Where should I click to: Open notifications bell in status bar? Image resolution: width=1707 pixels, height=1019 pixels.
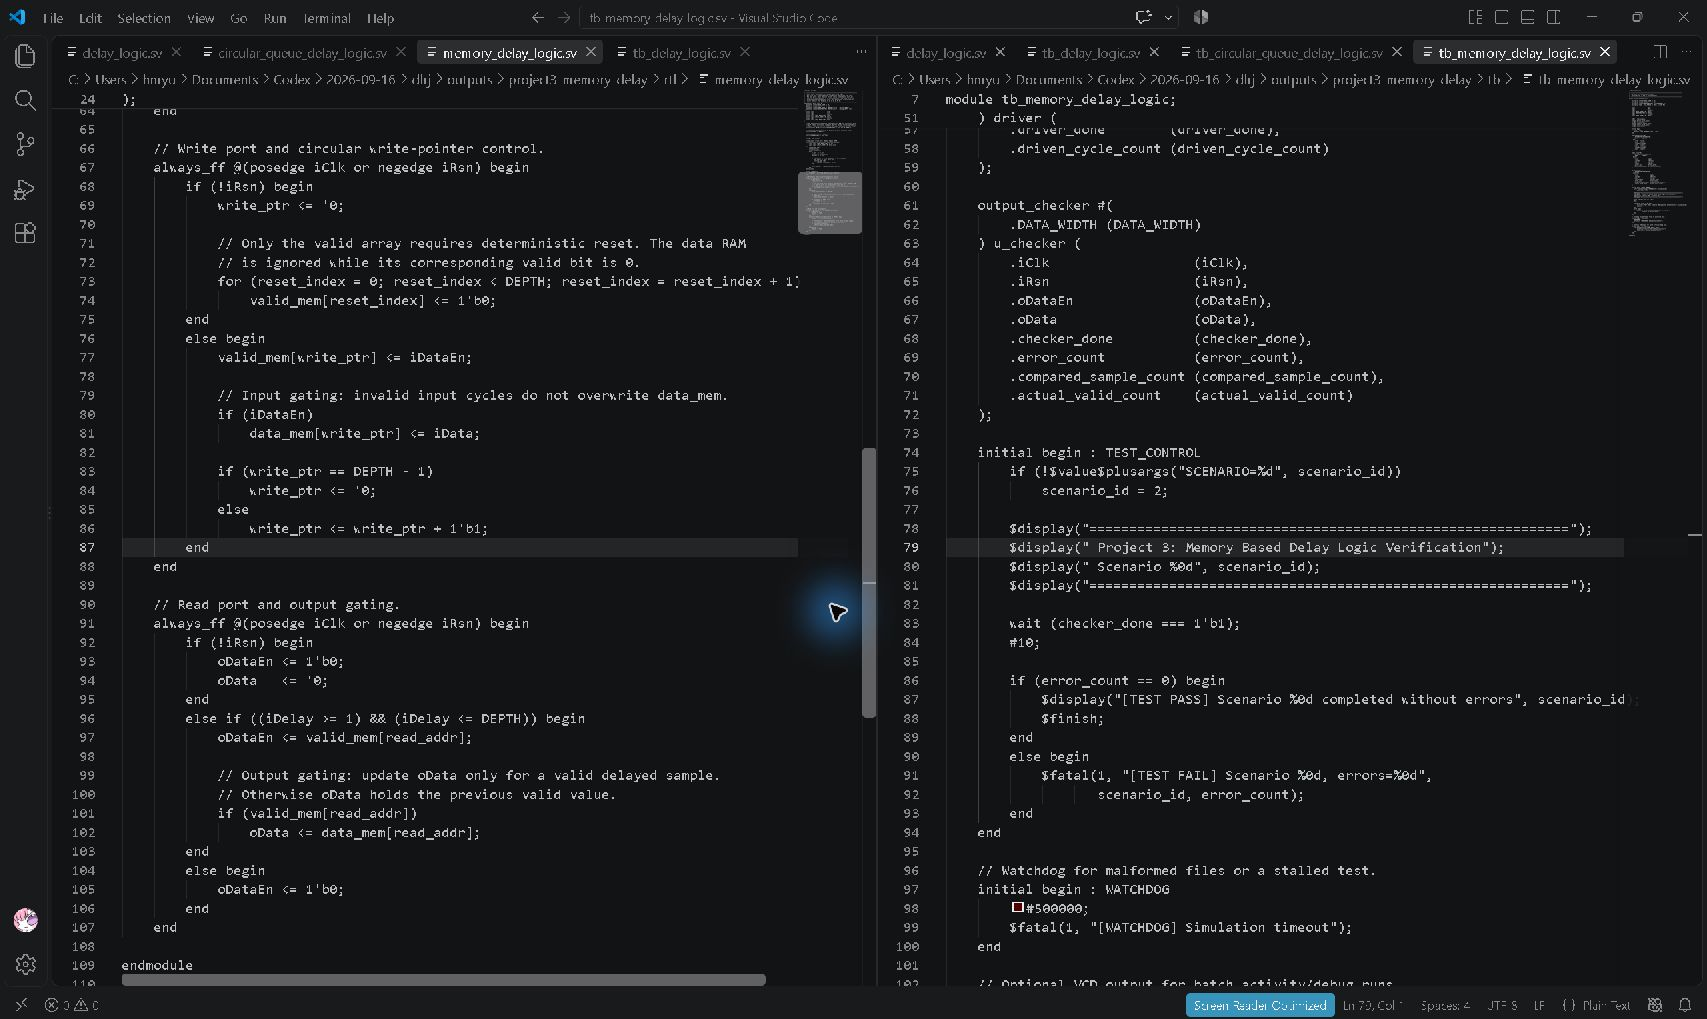(1685, 1005)
